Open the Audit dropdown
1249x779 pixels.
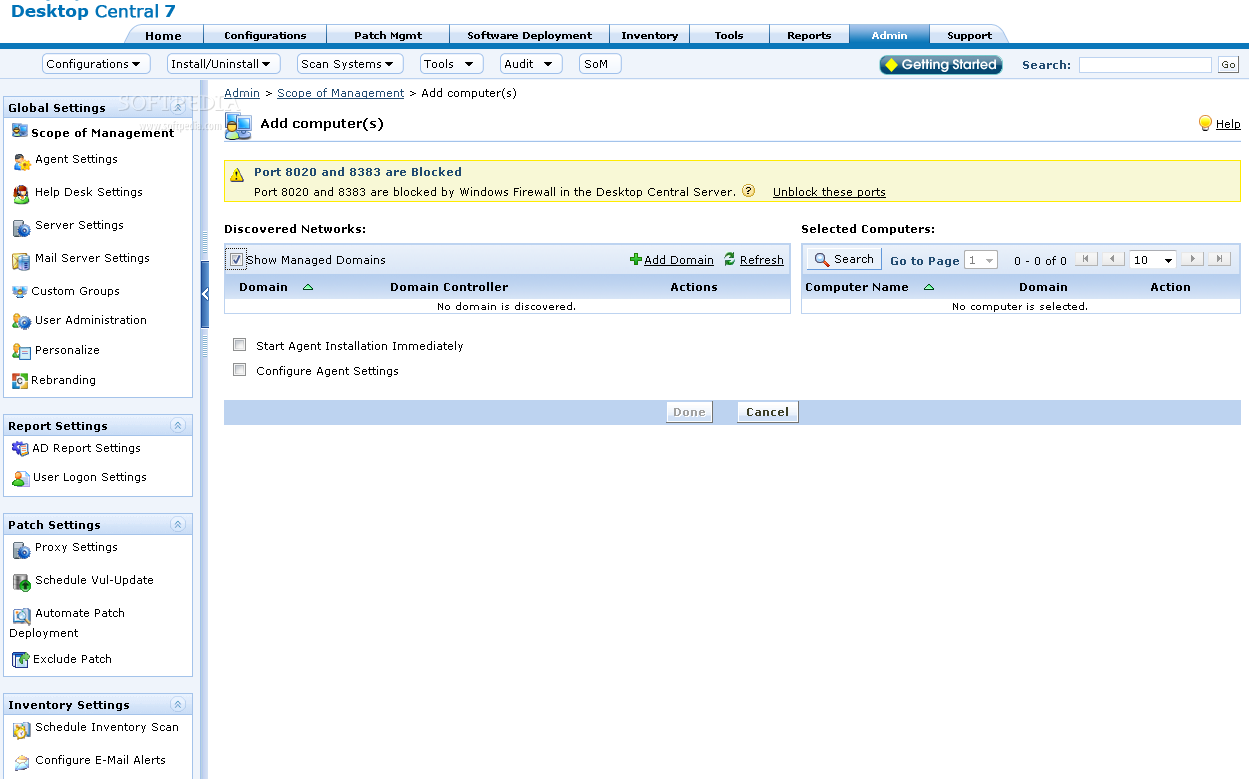[x=530, y=64]
